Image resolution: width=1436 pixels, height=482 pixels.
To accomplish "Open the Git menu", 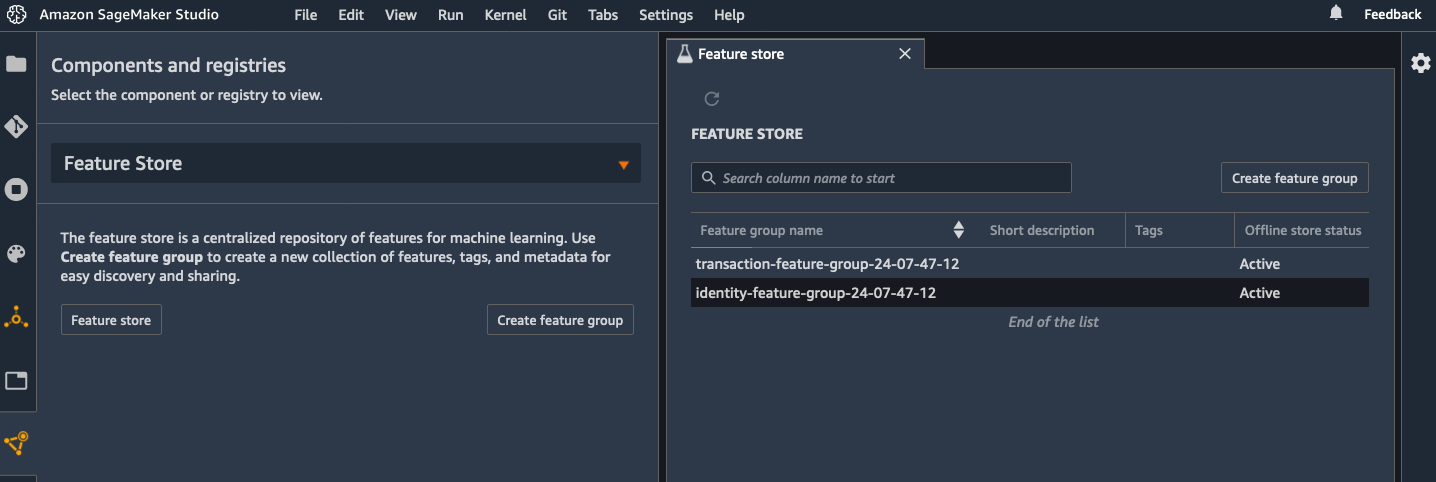I will pos(558,15).
